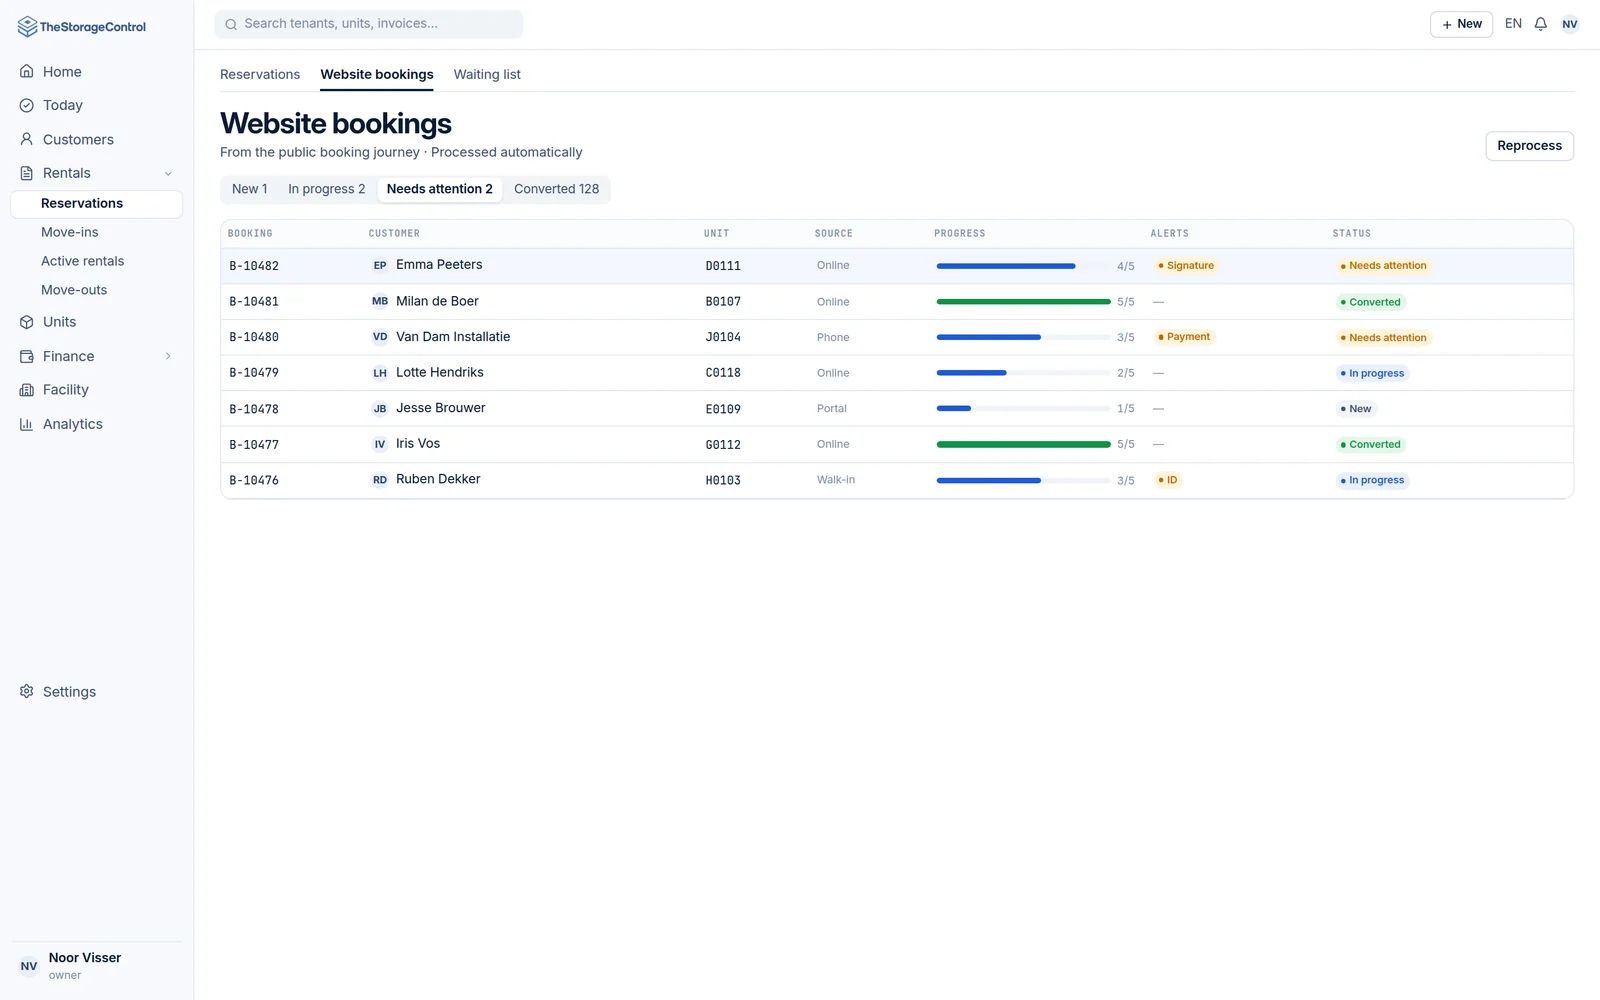Click the + New button
Screen dimensions: 1600x1000
pyautogui.click(x=1461, y=24)
